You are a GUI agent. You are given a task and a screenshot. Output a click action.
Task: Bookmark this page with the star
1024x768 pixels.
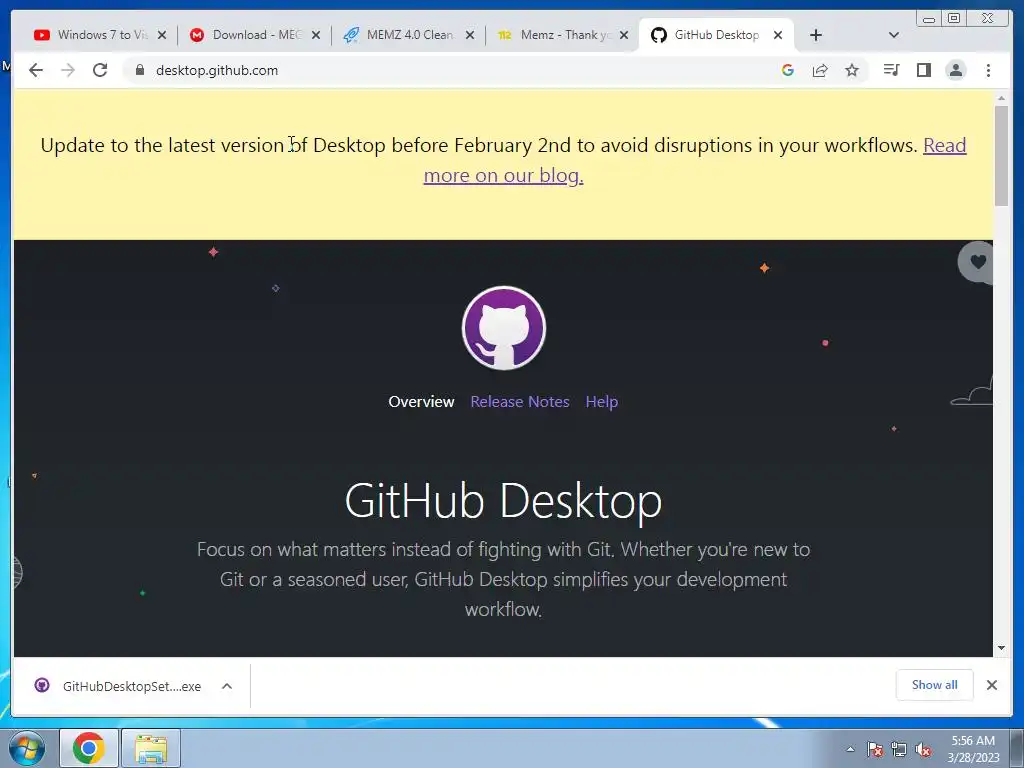click(852, 70)
